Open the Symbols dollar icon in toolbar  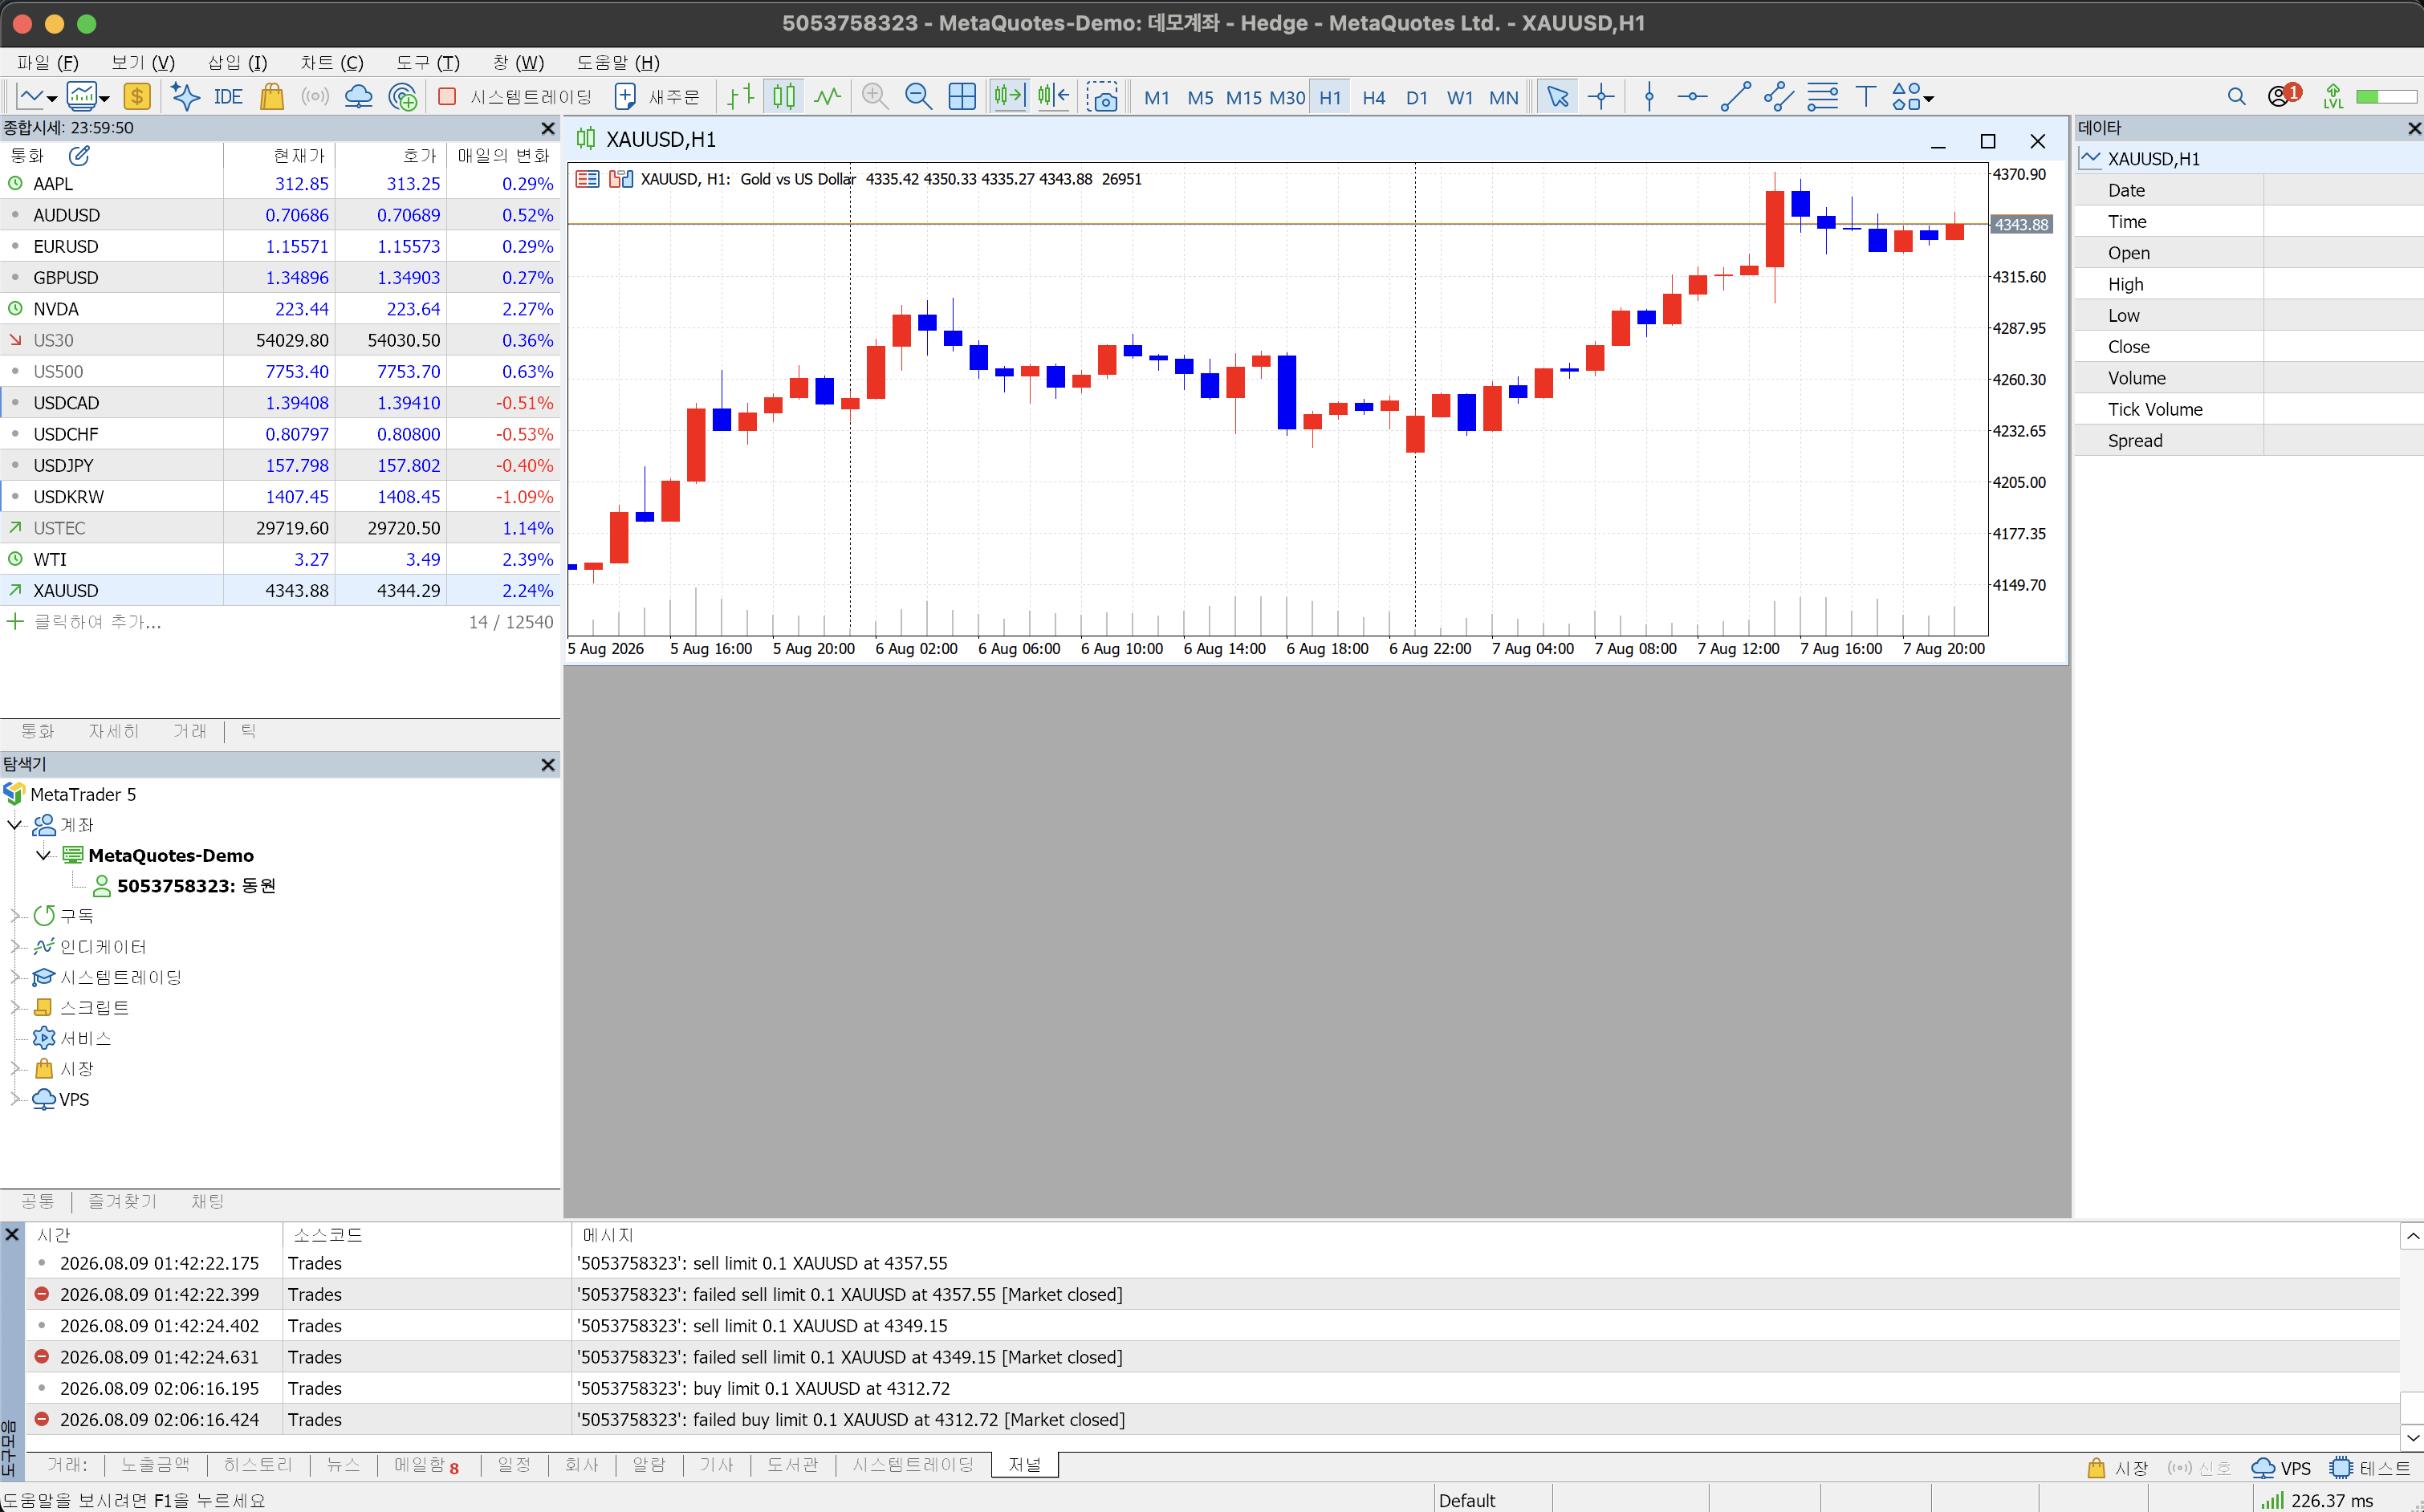click(x=136, y=97)
